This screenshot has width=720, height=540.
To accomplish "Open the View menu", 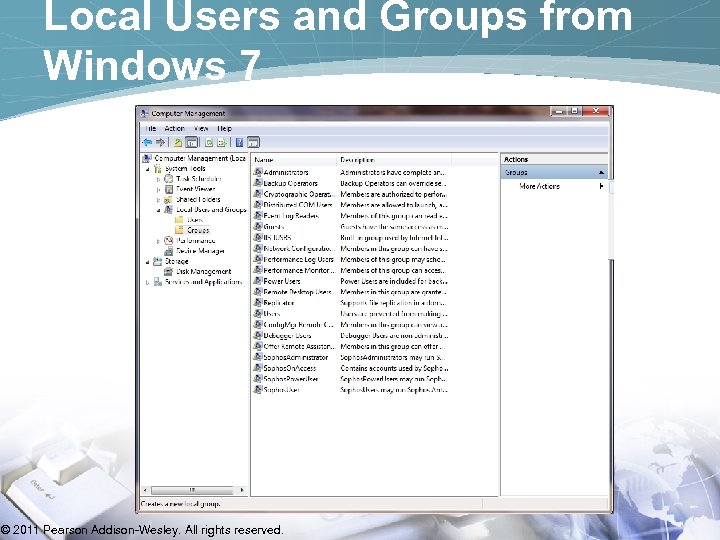I will [201, 129].
